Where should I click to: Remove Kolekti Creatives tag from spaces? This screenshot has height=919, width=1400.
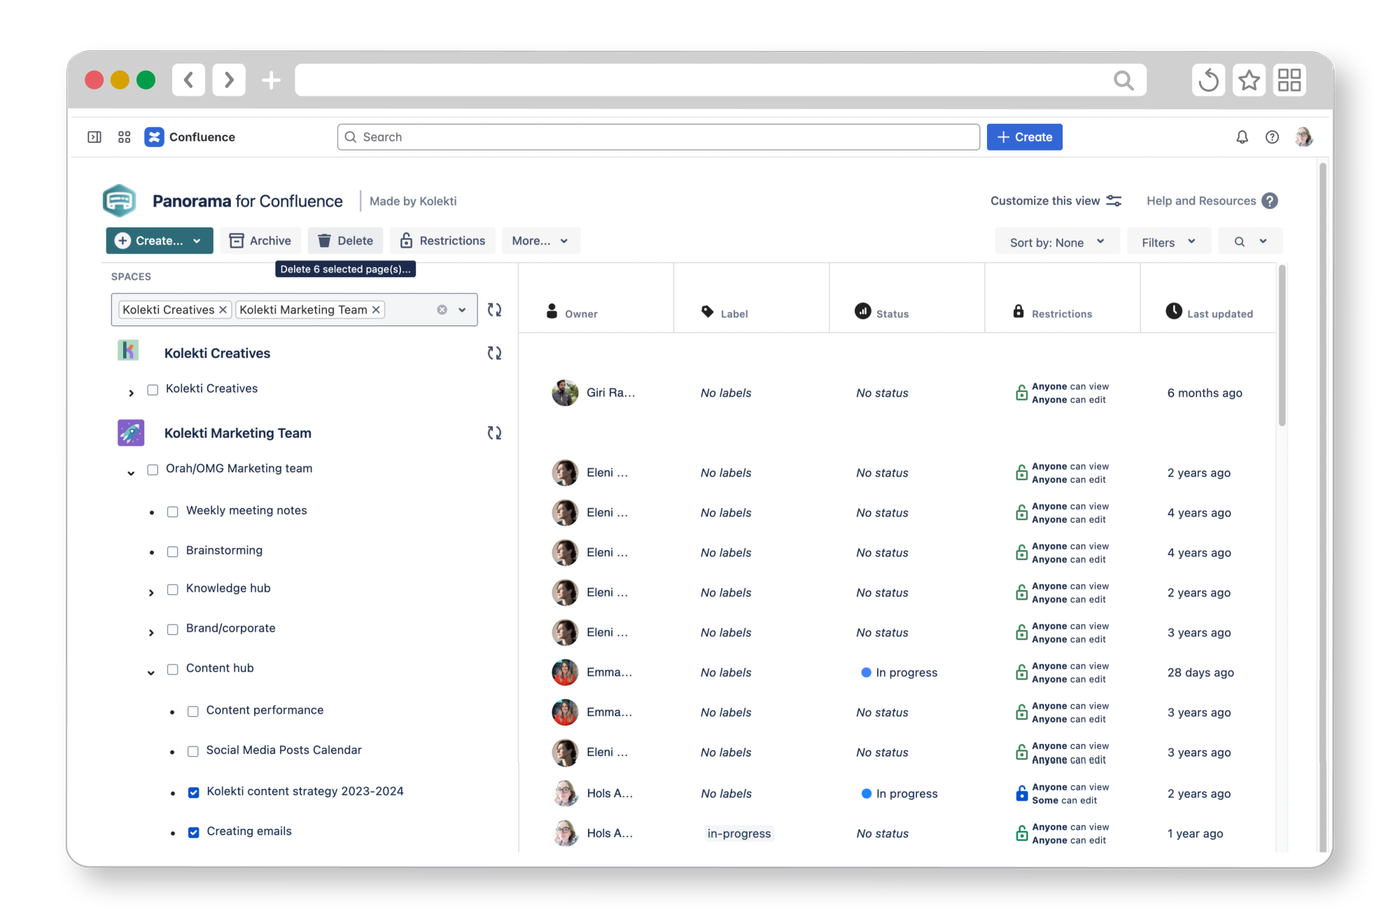(x=223, y=310)
